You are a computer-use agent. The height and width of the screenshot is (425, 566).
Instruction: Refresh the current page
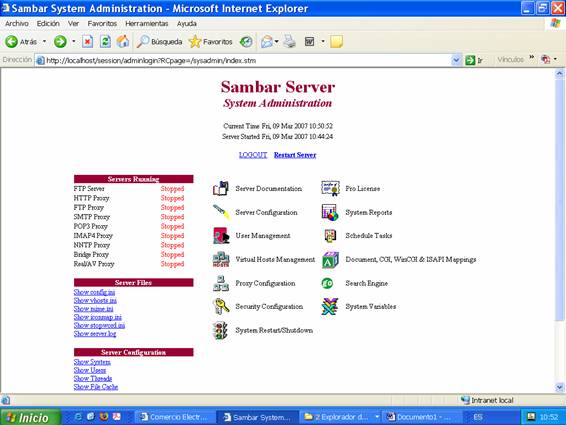(x=105, y=42)
